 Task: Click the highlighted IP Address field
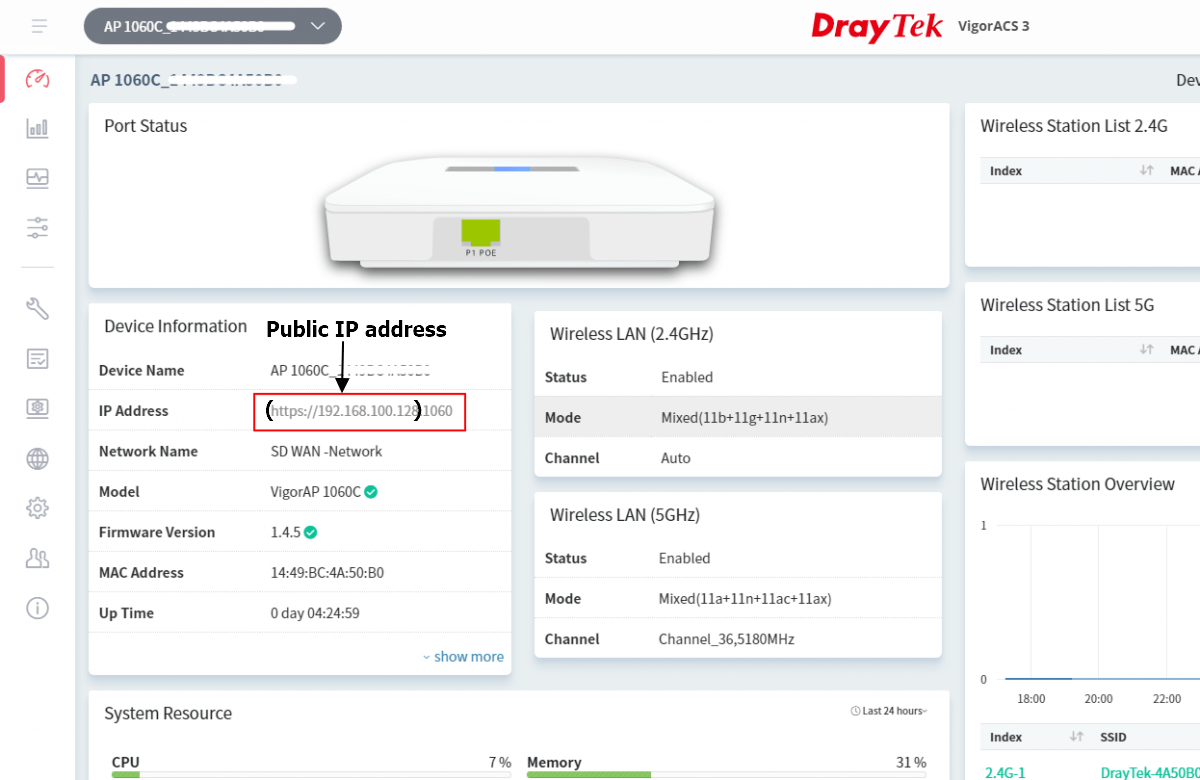point(359,411)
